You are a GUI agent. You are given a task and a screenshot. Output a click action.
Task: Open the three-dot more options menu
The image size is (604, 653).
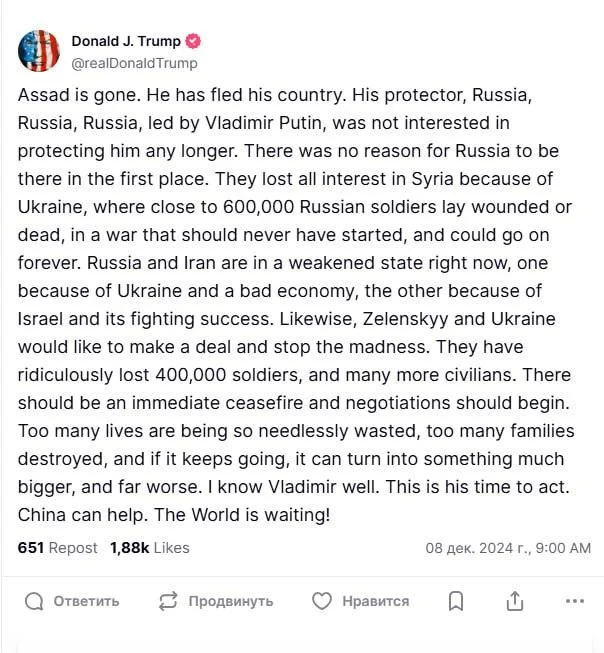pyautogui.click(x=574, y=601)
